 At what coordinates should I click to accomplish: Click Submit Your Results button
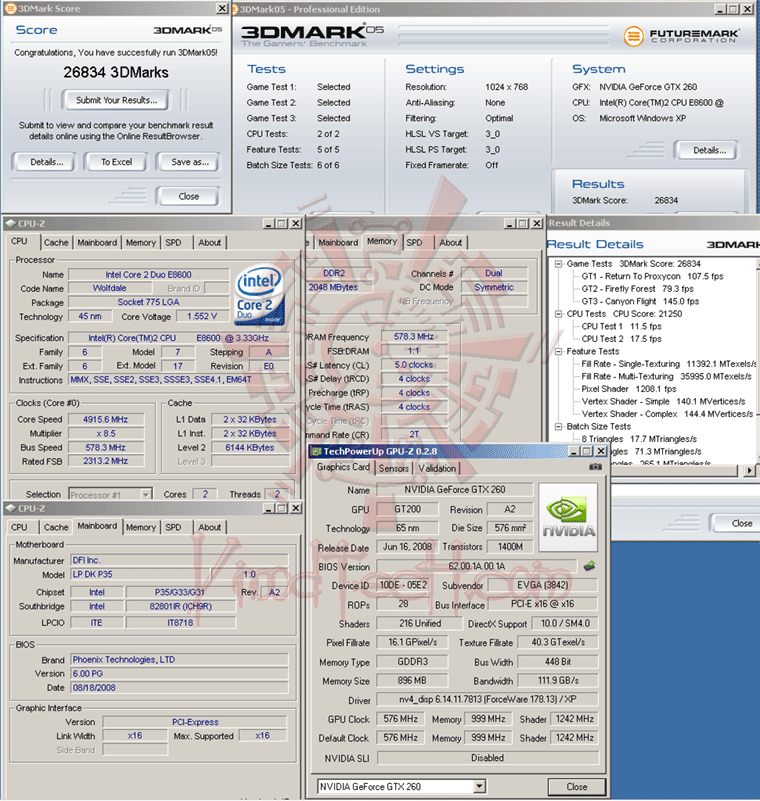pyautogui.click(x=116, y=100)
